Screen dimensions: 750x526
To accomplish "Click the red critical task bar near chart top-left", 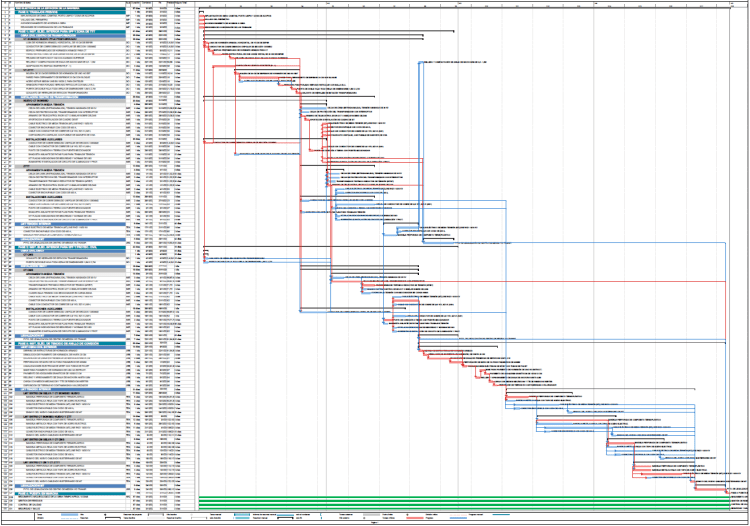I will pyautogui.click(x=201, y=16).
